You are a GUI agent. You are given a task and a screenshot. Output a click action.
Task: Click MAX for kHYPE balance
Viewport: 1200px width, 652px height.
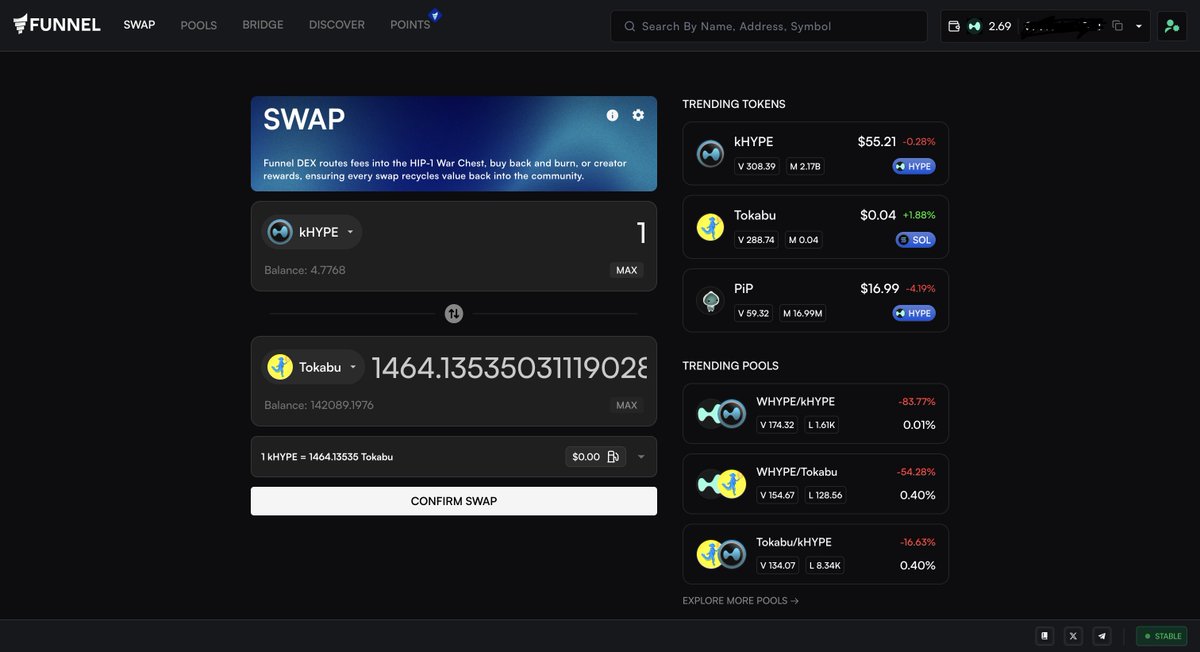[627, 270]
